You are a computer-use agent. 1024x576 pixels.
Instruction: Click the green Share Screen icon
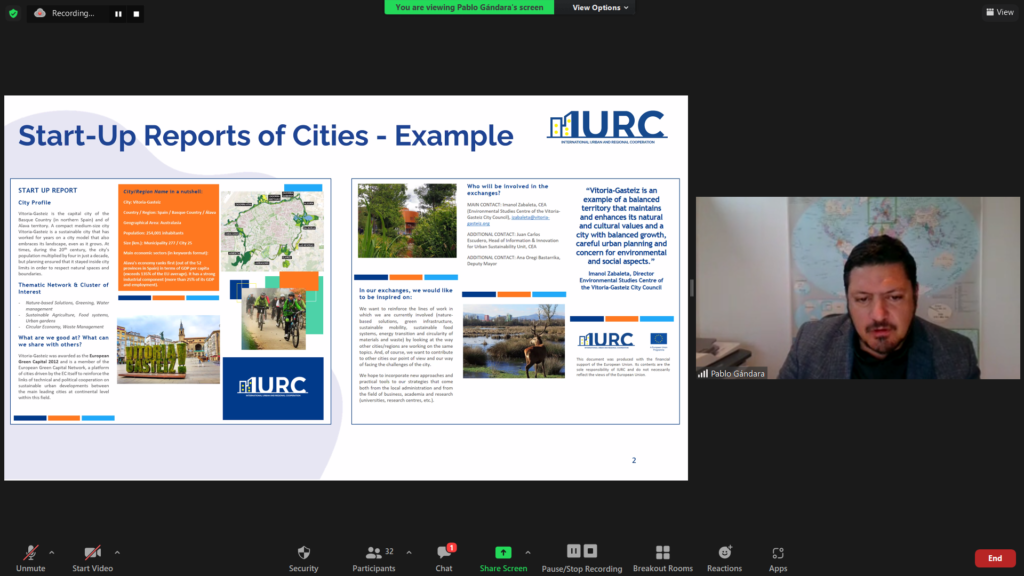(502, 552)
